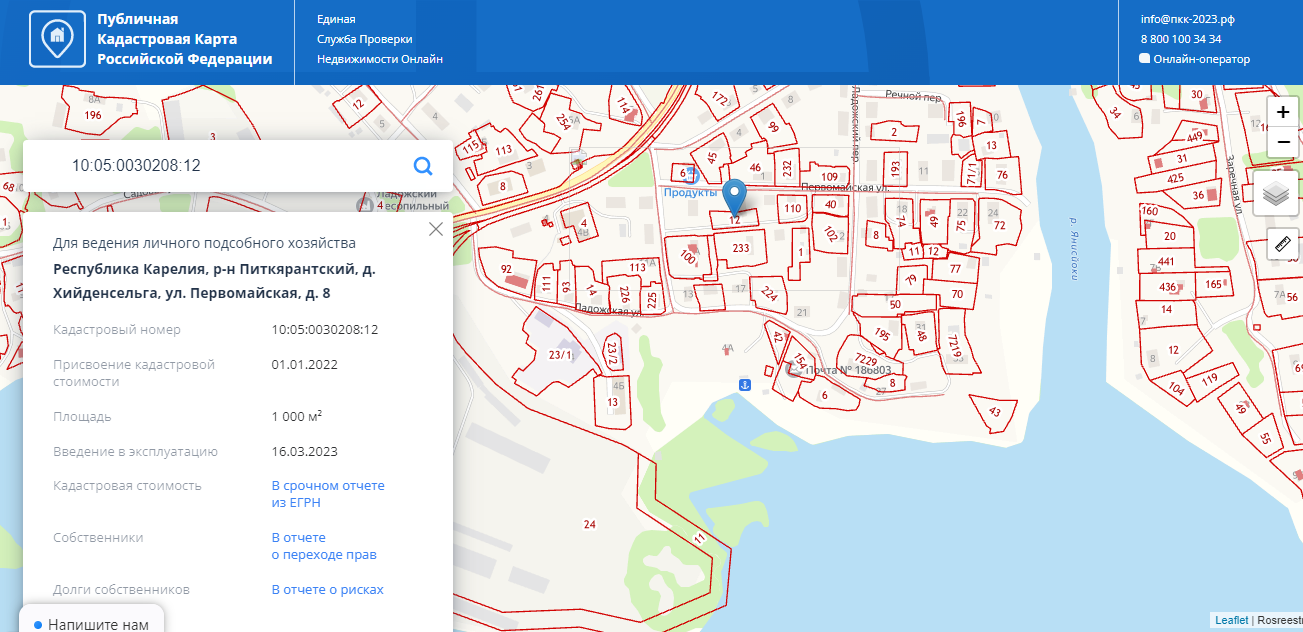Screen dimensions: 1303x632
Task: Select parcel 233 on the map
Action: coord(741,248)
